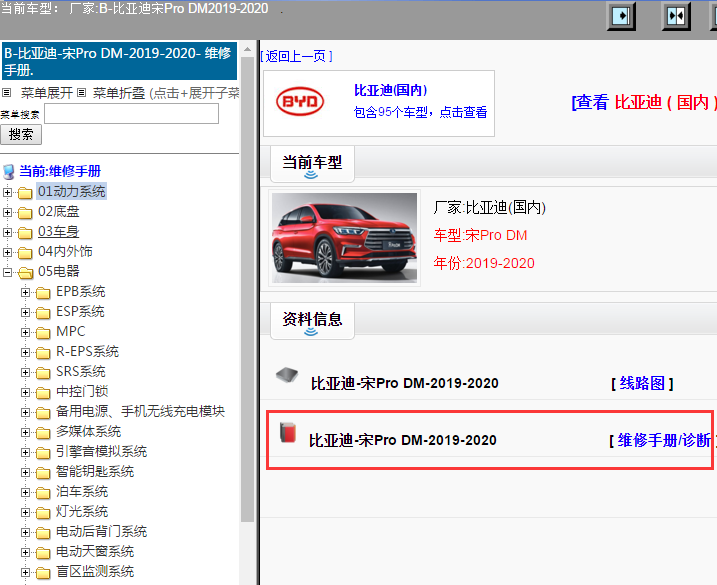Select the 当前车型 section tab

pos(312,164)
